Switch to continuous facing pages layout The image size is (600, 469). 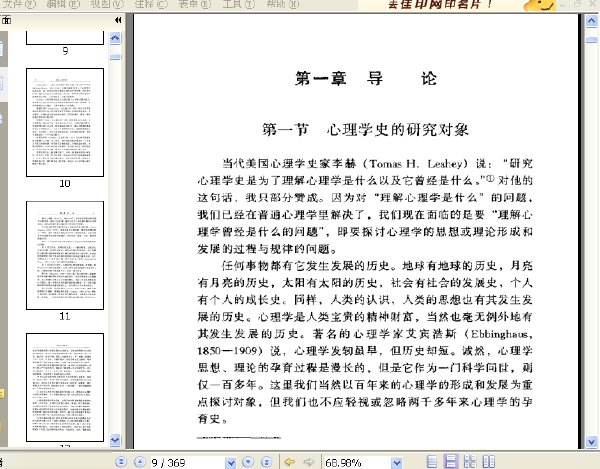point(470,461)
